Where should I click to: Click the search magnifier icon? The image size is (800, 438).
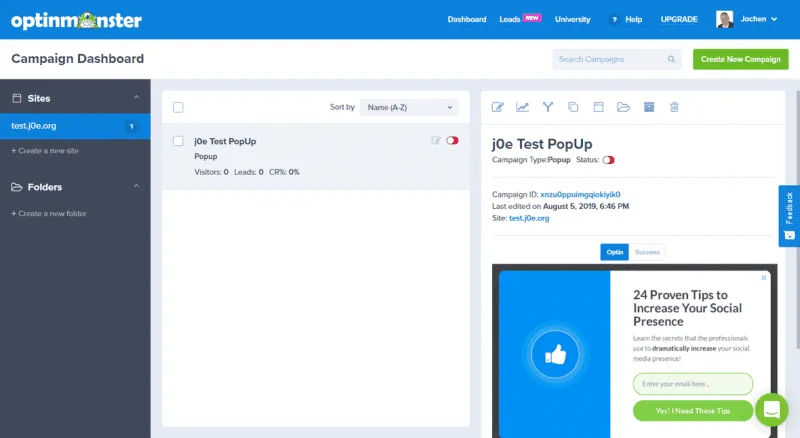click(671, 59)
